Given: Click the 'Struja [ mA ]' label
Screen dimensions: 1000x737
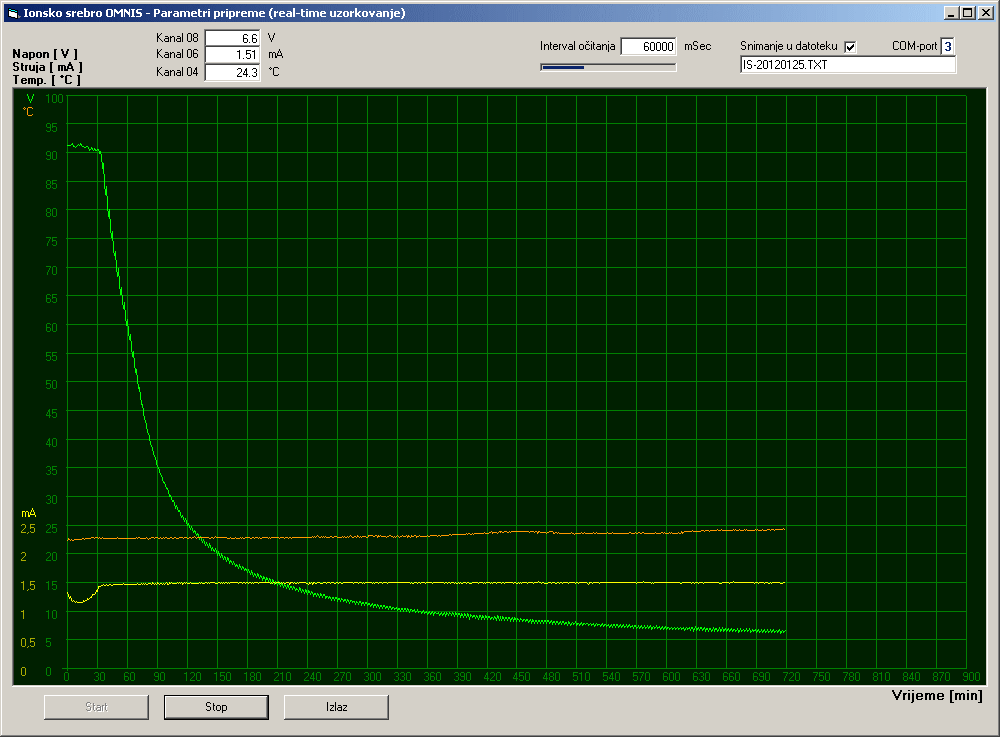Looking at the screenshot, I should [x=47, y=67].
